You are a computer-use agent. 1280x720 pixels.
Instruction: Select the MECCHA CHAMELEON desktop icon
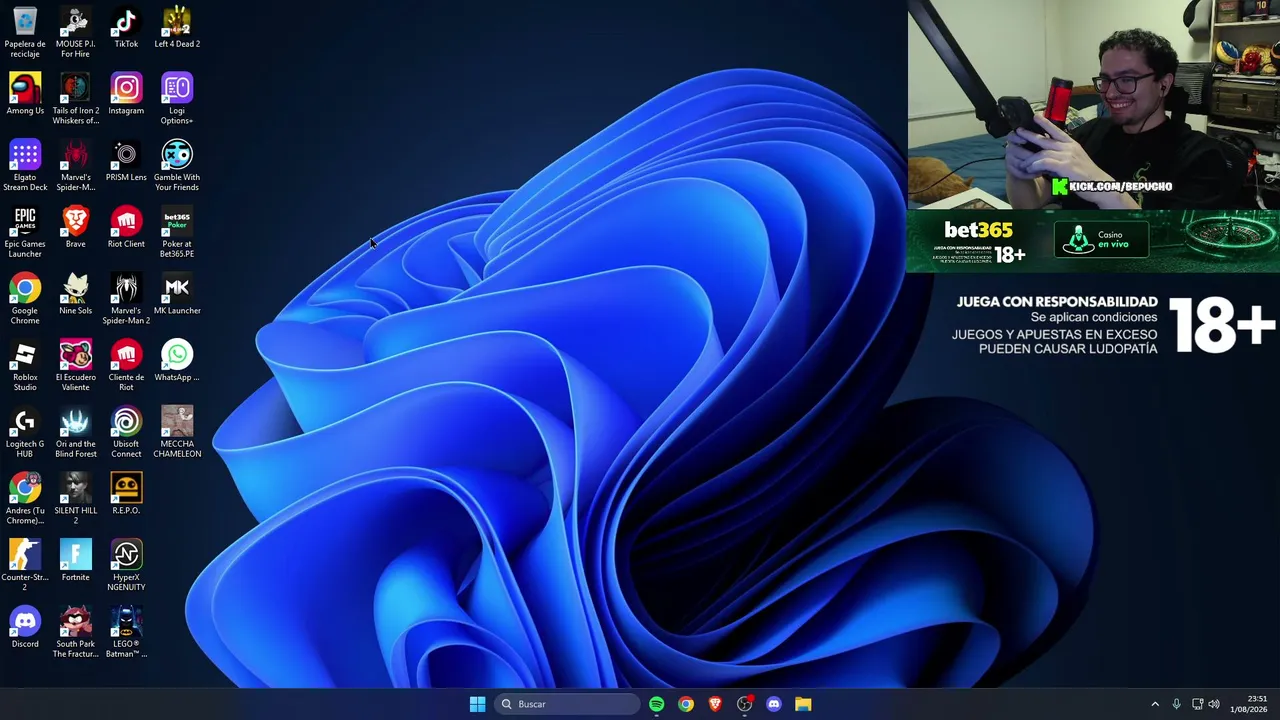pos(177,433)
